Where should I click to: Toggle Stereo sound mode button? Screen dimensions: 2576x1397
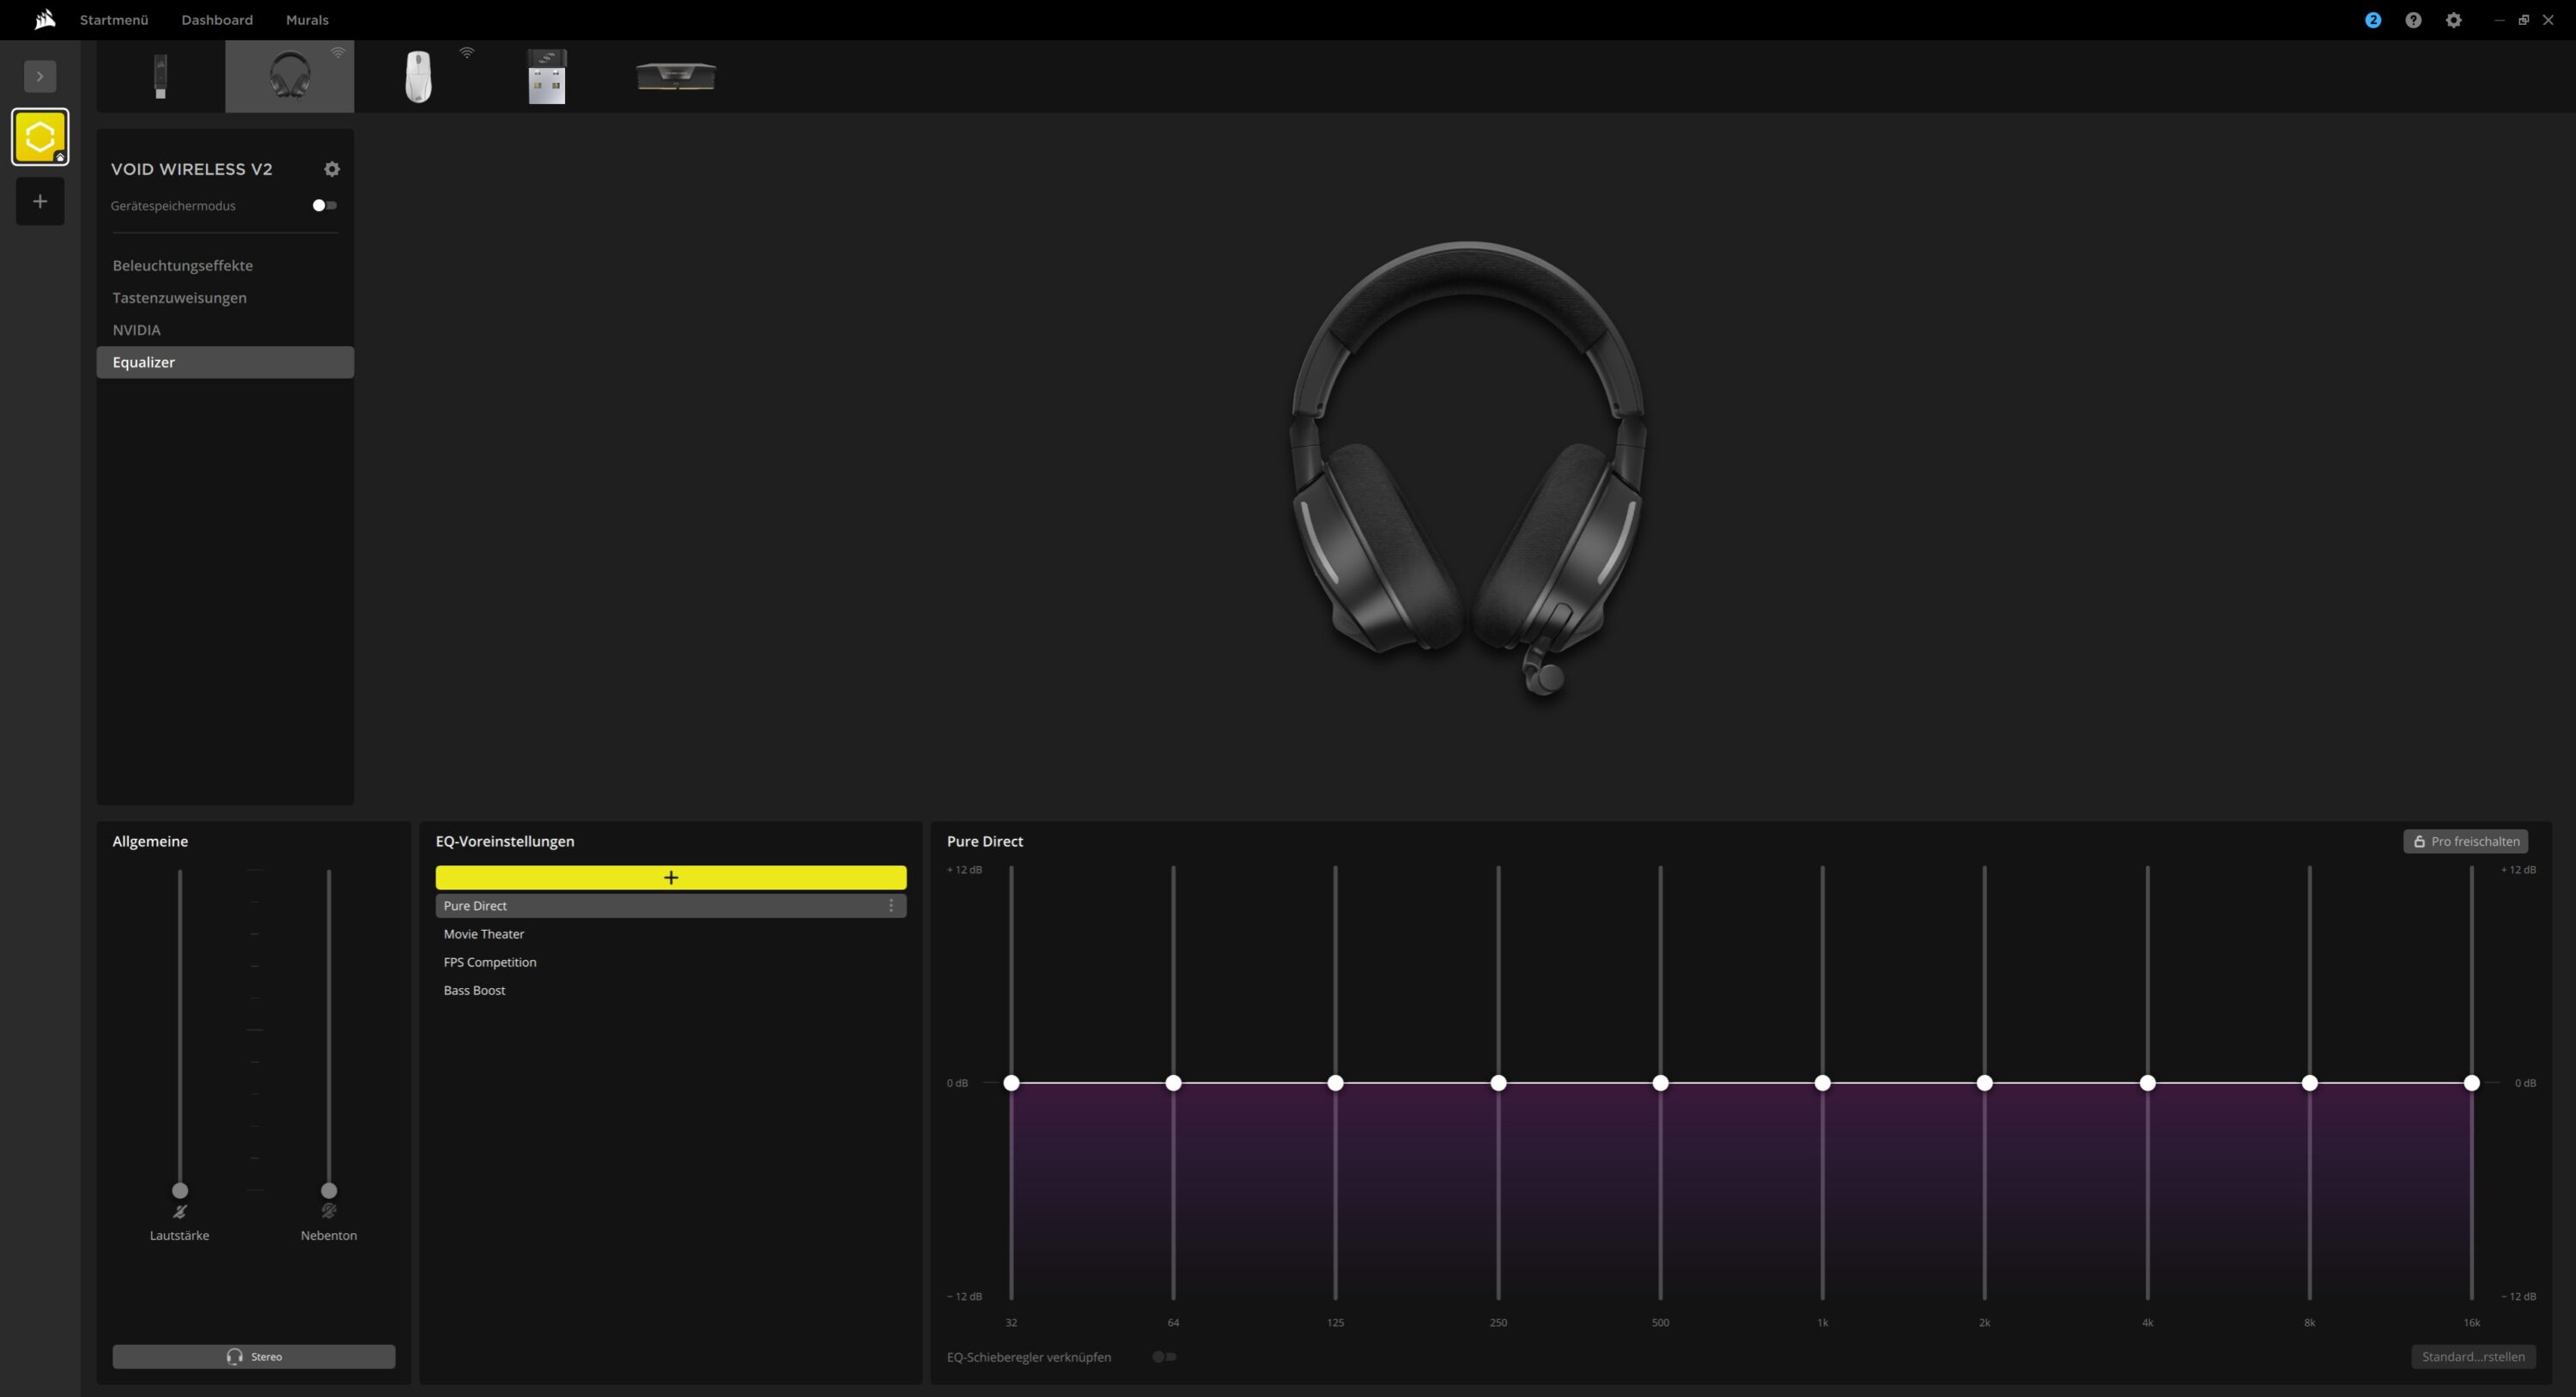point(253,1357)
